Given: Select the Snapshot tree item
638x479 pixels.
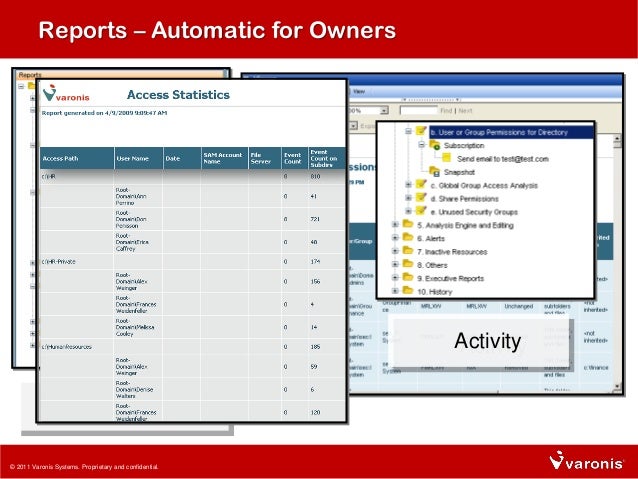Looking at the screenshot, I should click(459, 172).
